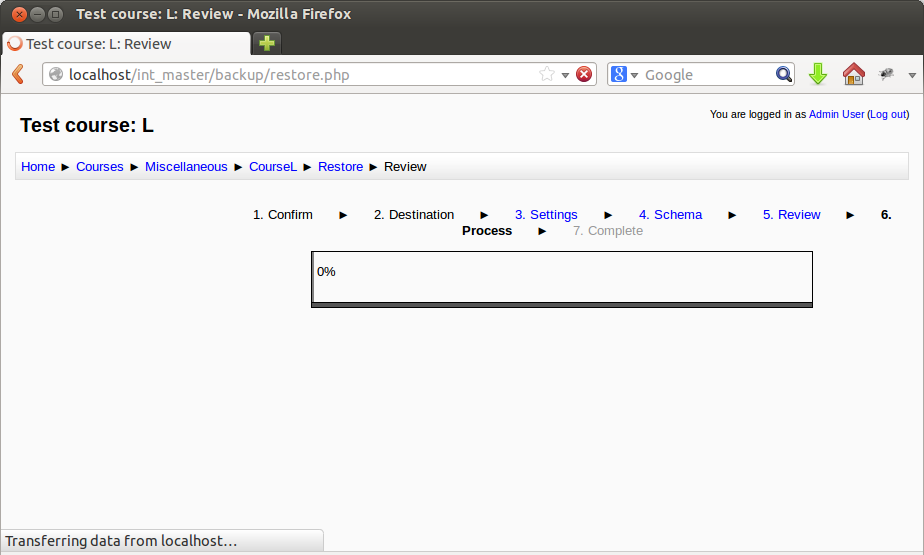Click the '2. Destination' step text
The width and height of the screenshot is (924, 555).
(x=414, y=214)
